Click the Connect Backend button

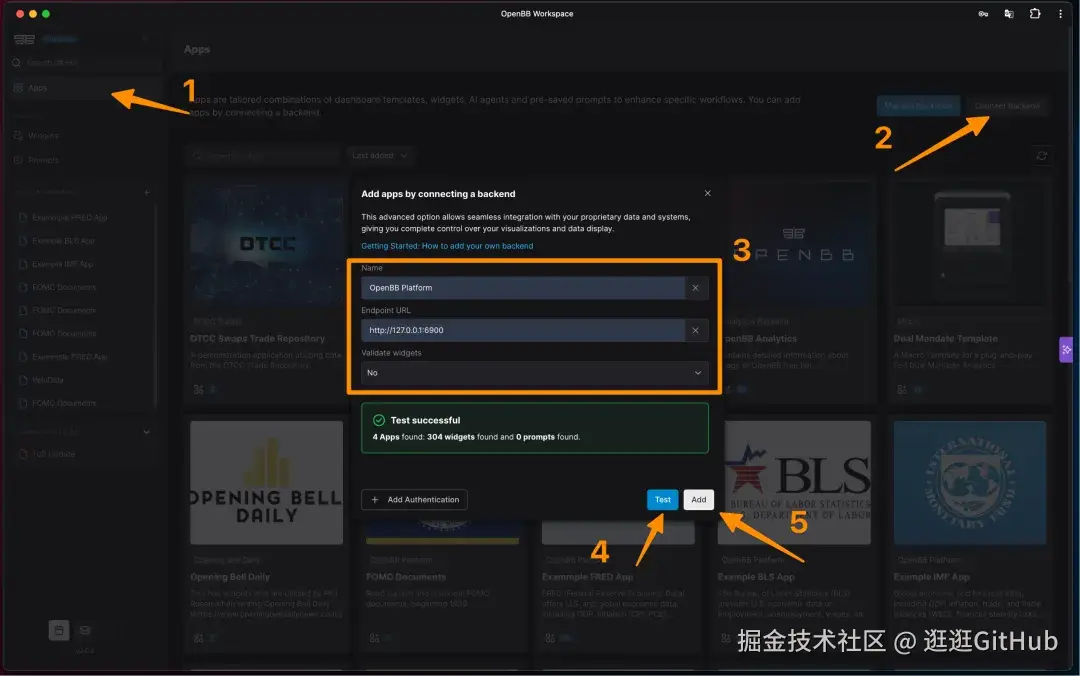(x=1007, y=106)
